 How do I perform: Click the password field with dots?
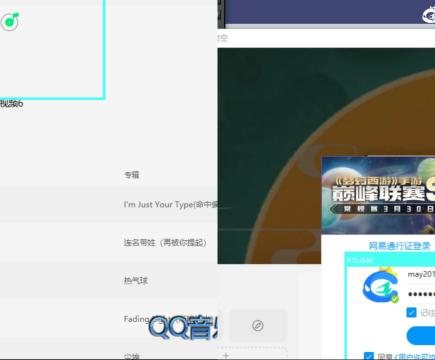(x=421, y=294)
